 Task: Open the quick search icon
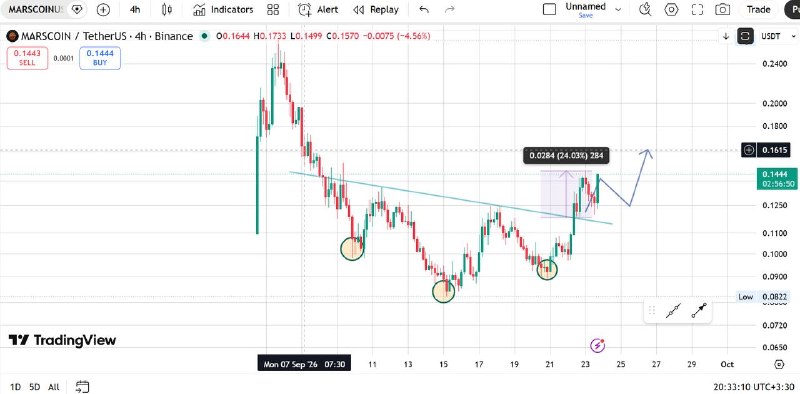point(645,9)
